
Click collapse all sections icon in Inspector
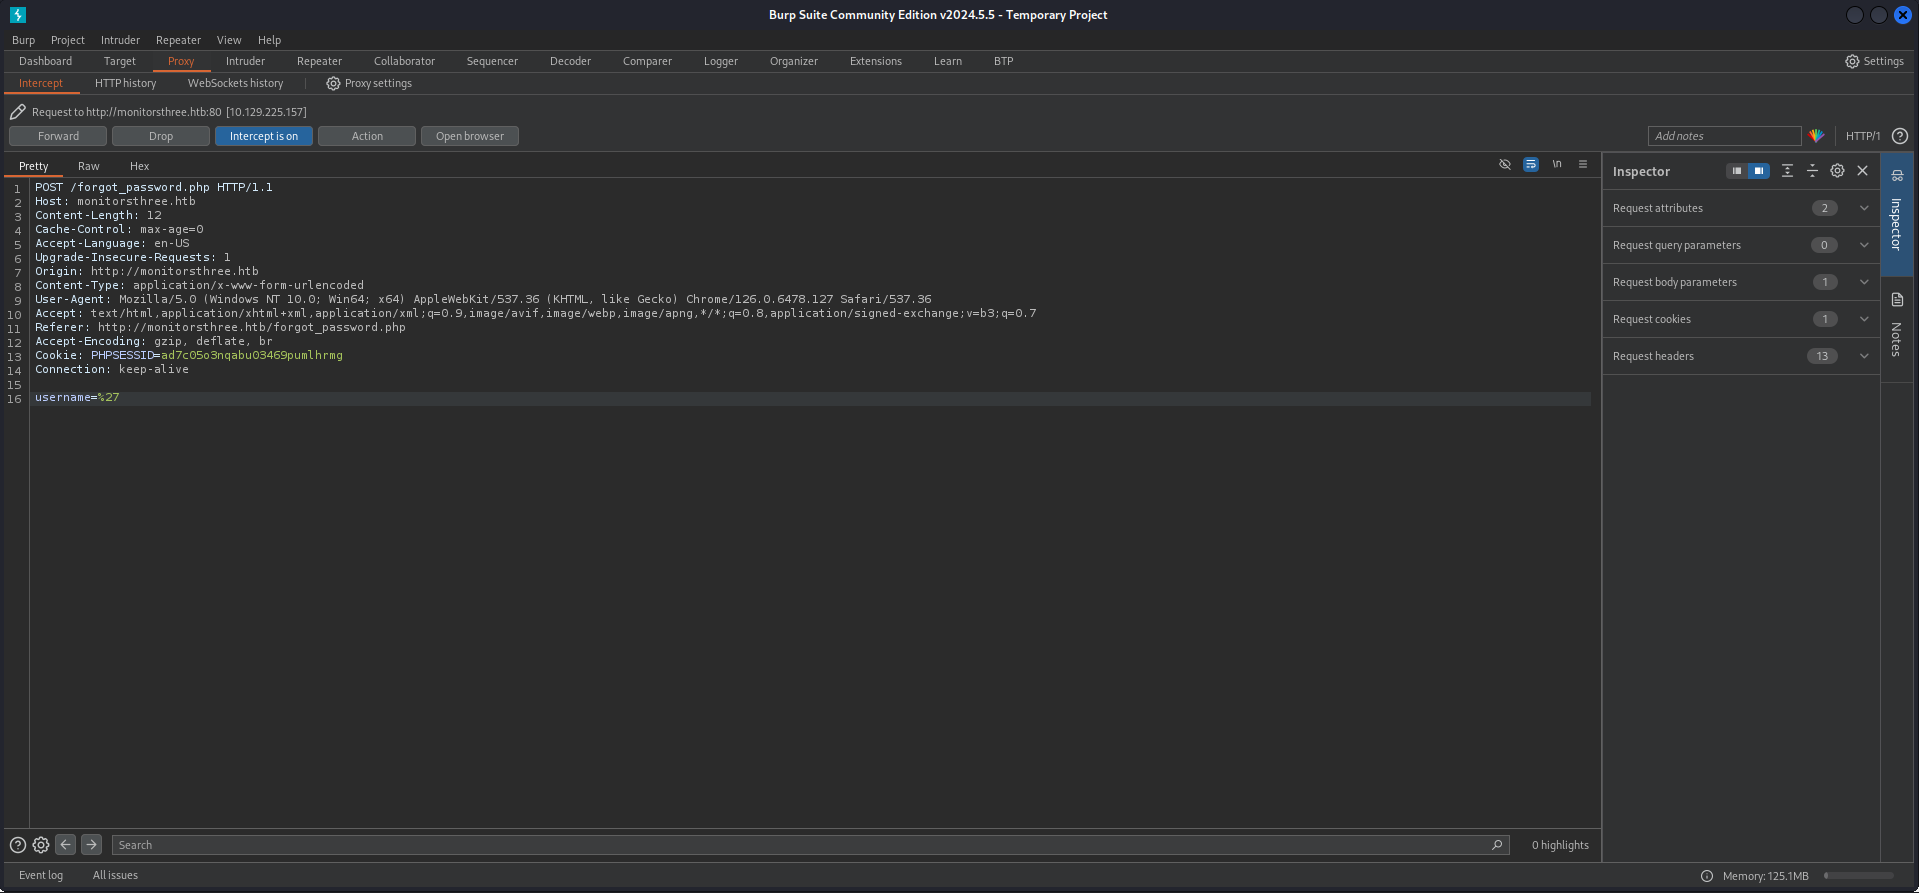tap(1812, 171)
